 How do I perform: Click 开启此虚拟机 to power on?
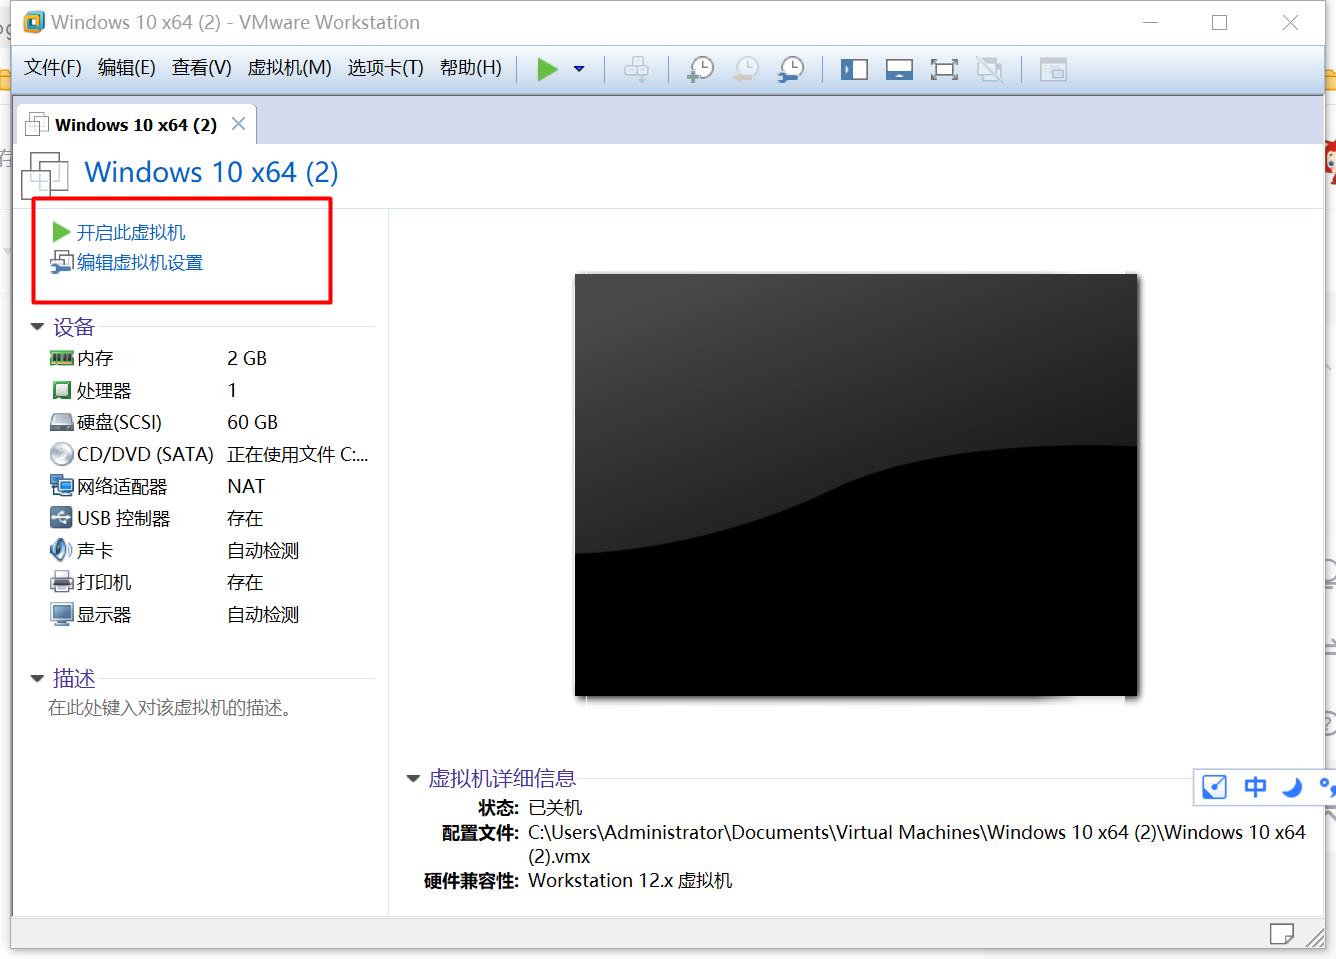131,233
